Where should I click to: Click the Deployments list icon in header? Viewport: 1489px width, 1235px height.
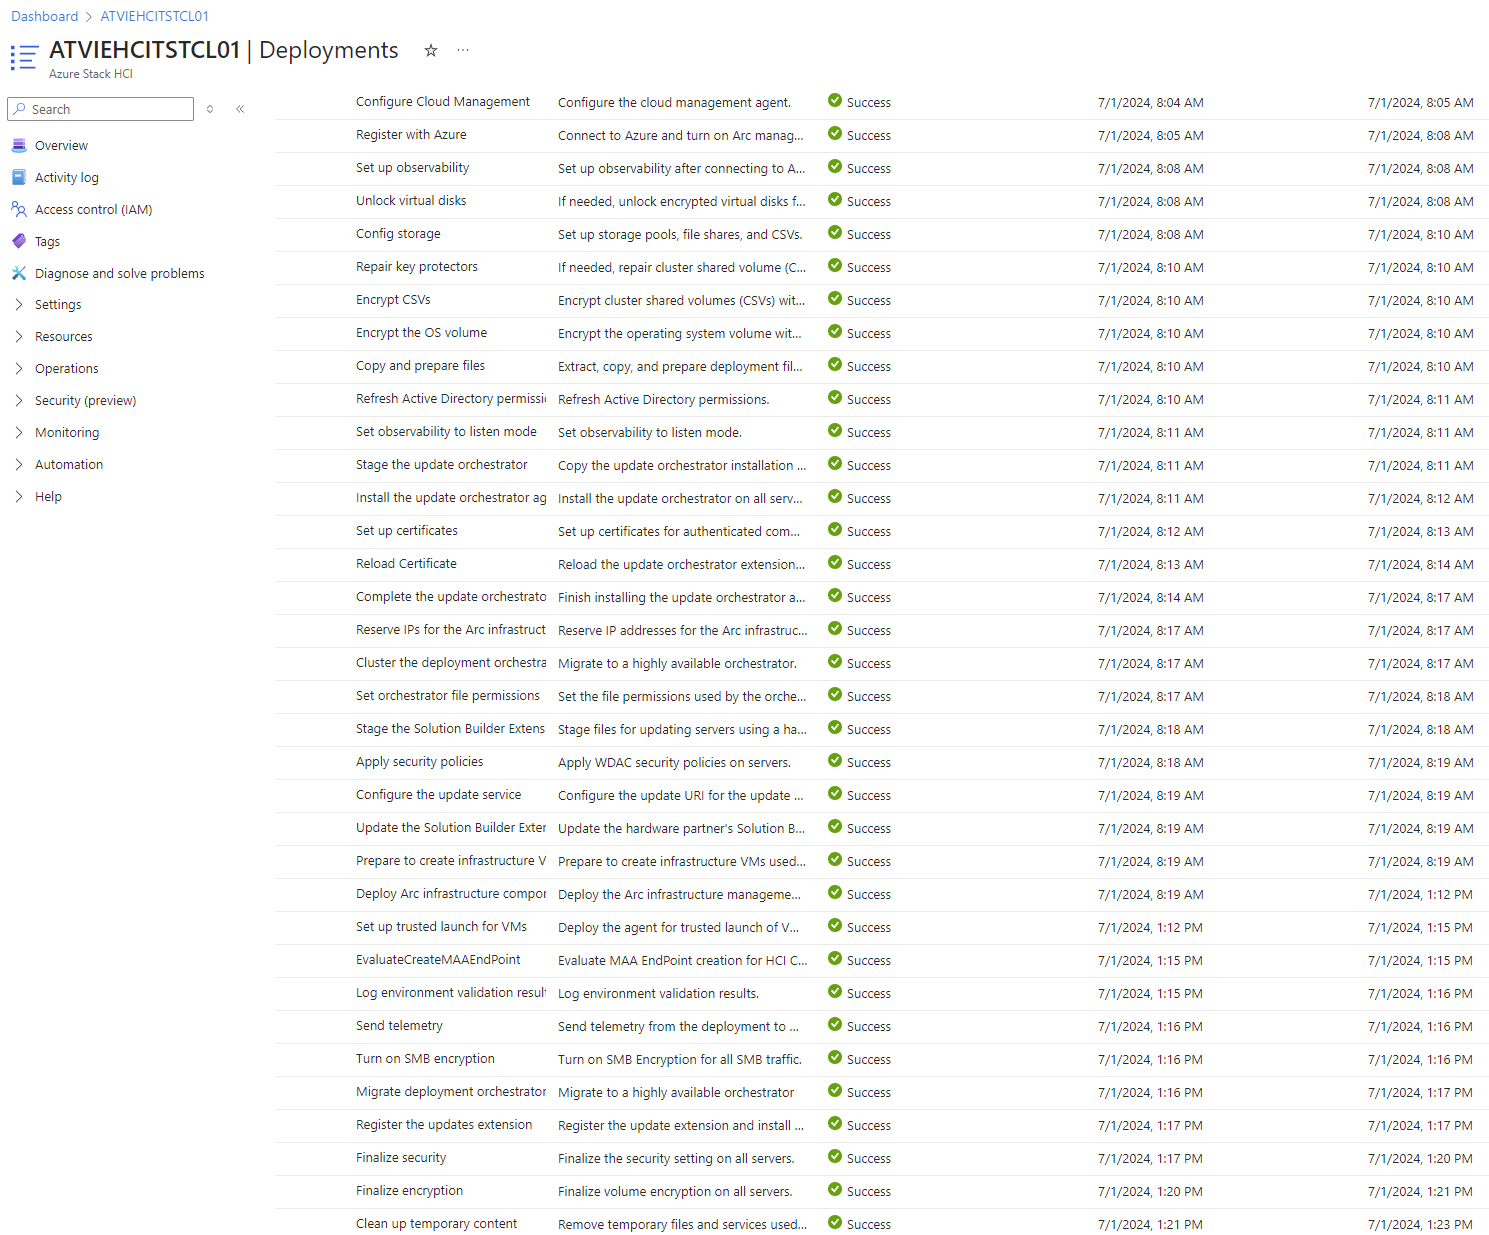click(x=24, y=58)
